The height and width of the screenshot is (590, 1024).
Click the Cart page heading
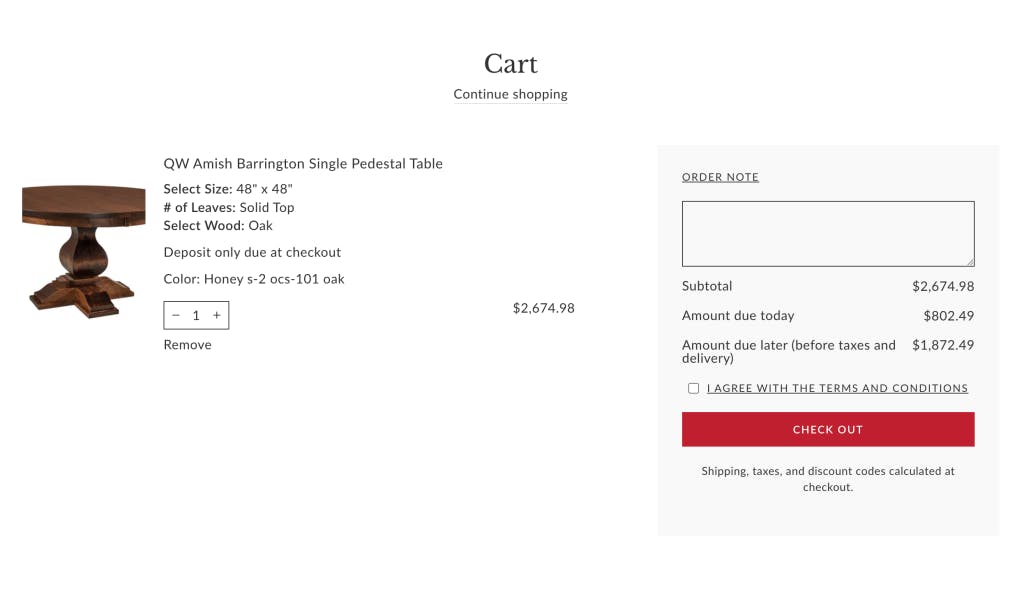(511, 64)
